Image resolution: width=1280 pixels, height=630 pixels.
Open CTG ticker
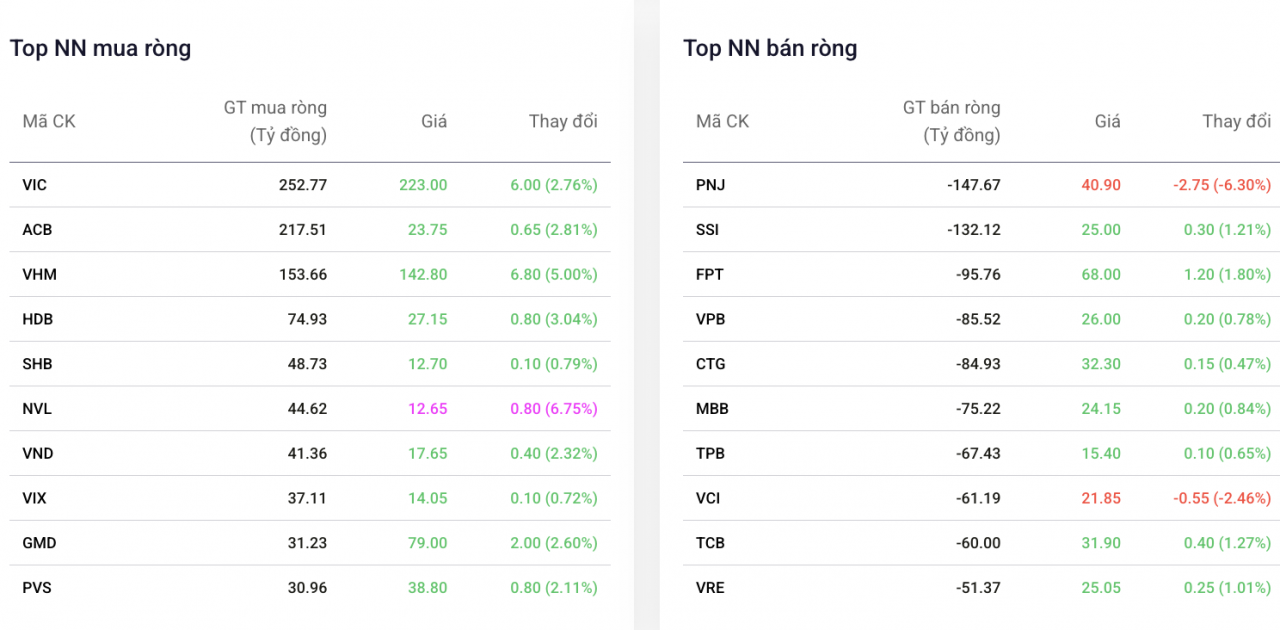point(711,364)
